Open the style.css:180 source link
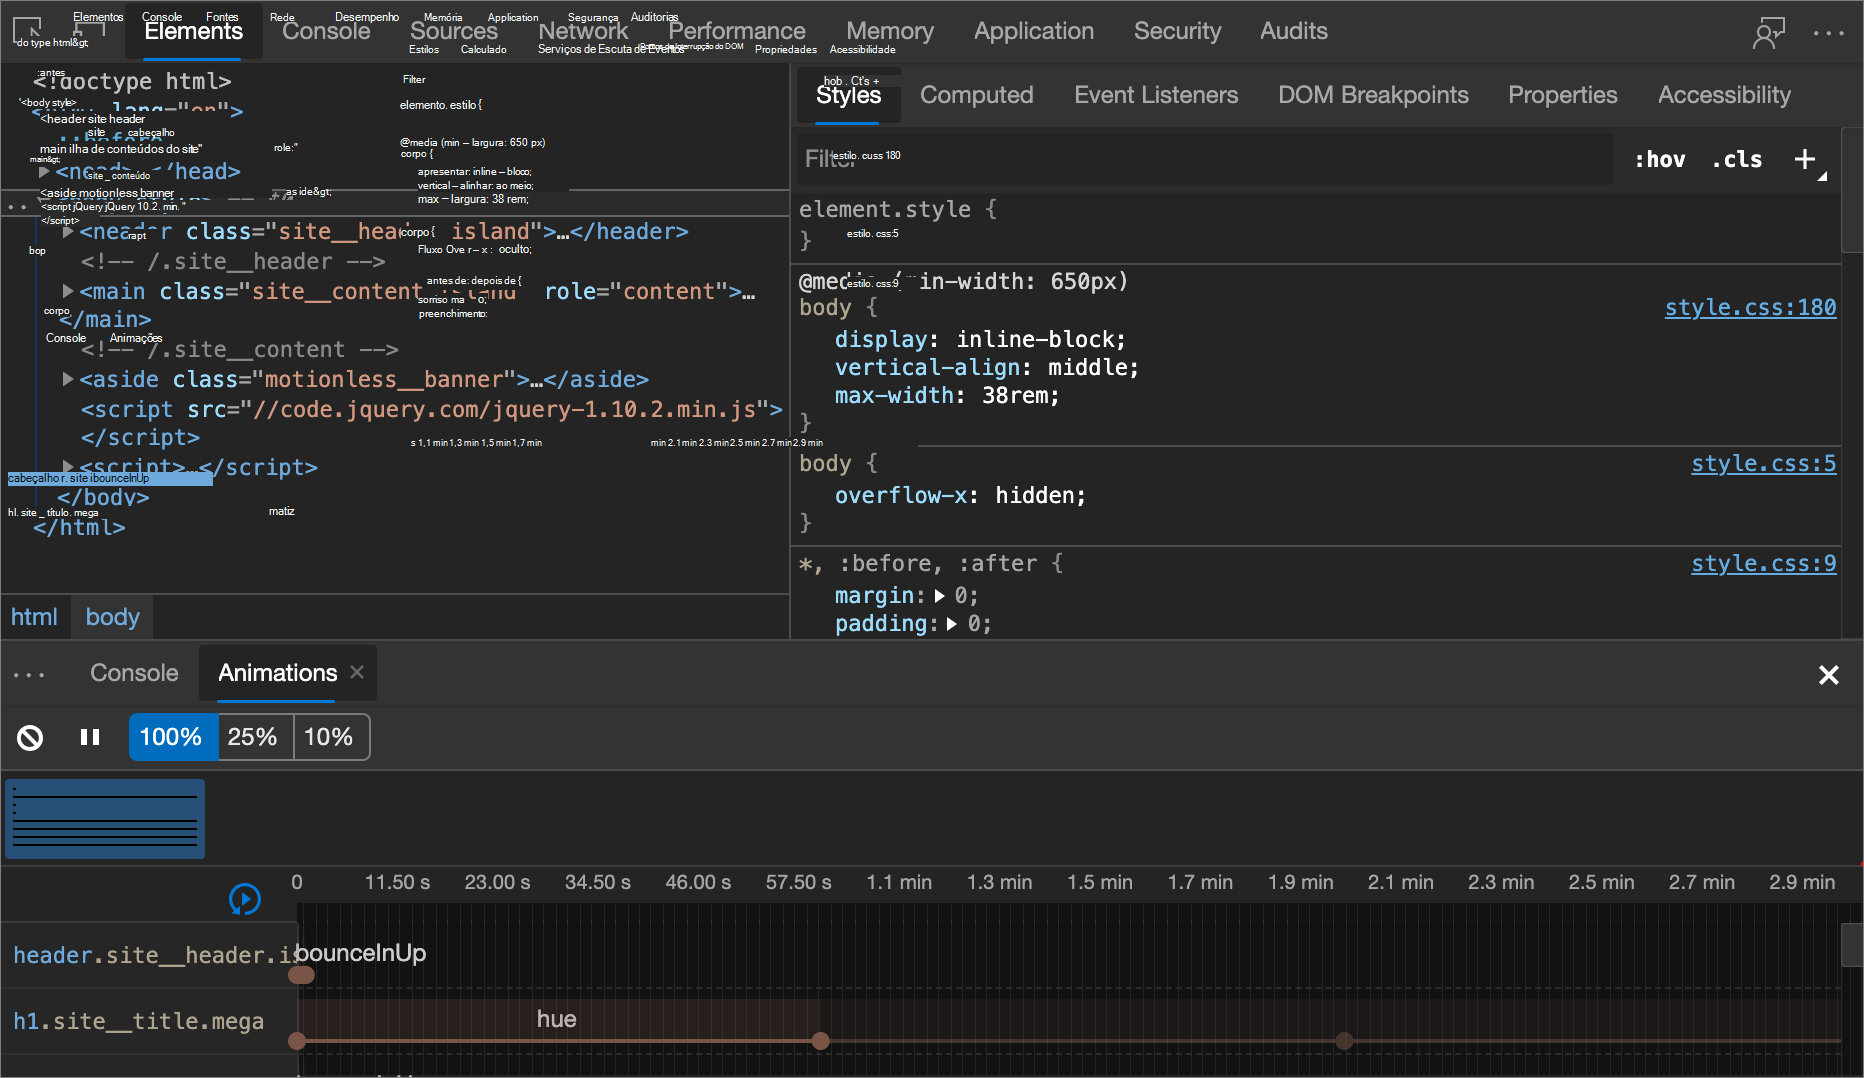The width and height of the screenshot is (1864, 1078). coord(1750,308)
